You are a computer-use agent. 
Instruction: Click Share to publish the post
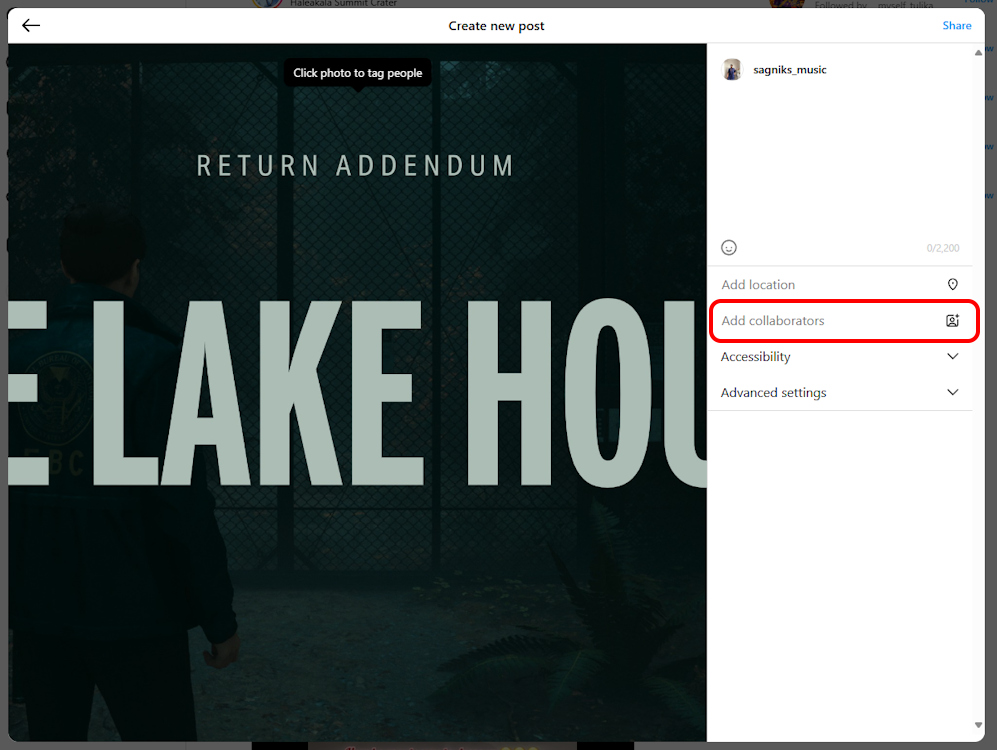click(956, 25)
